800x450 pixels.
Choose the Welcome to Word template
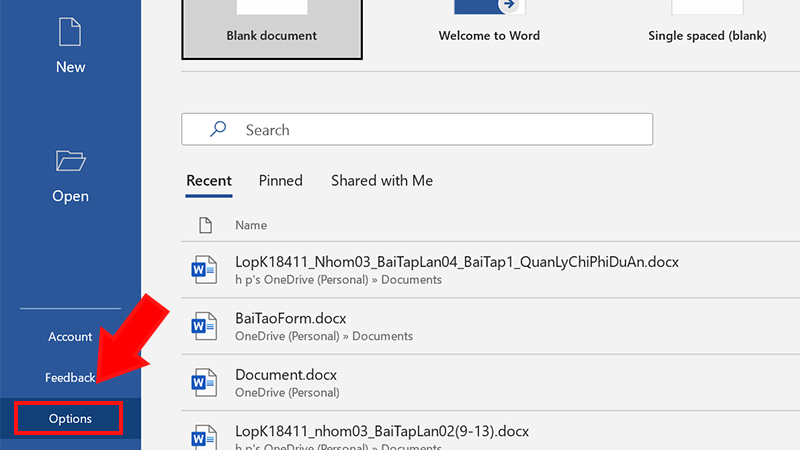coord(489,35)
